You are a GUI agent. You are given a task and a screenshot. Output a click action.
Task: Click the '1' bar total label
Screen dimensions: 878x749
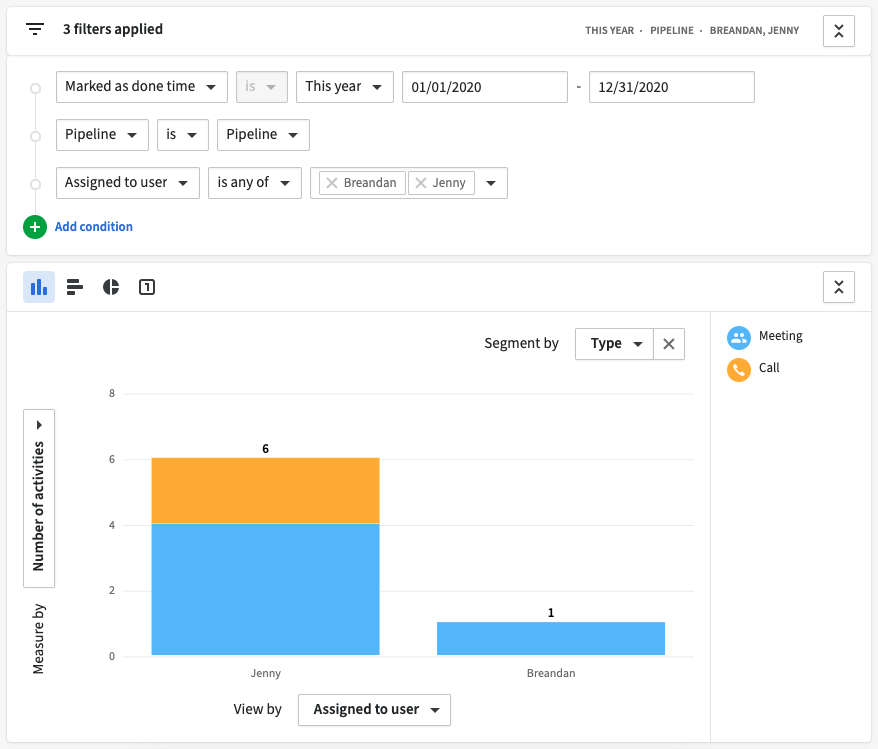(550, 613)
